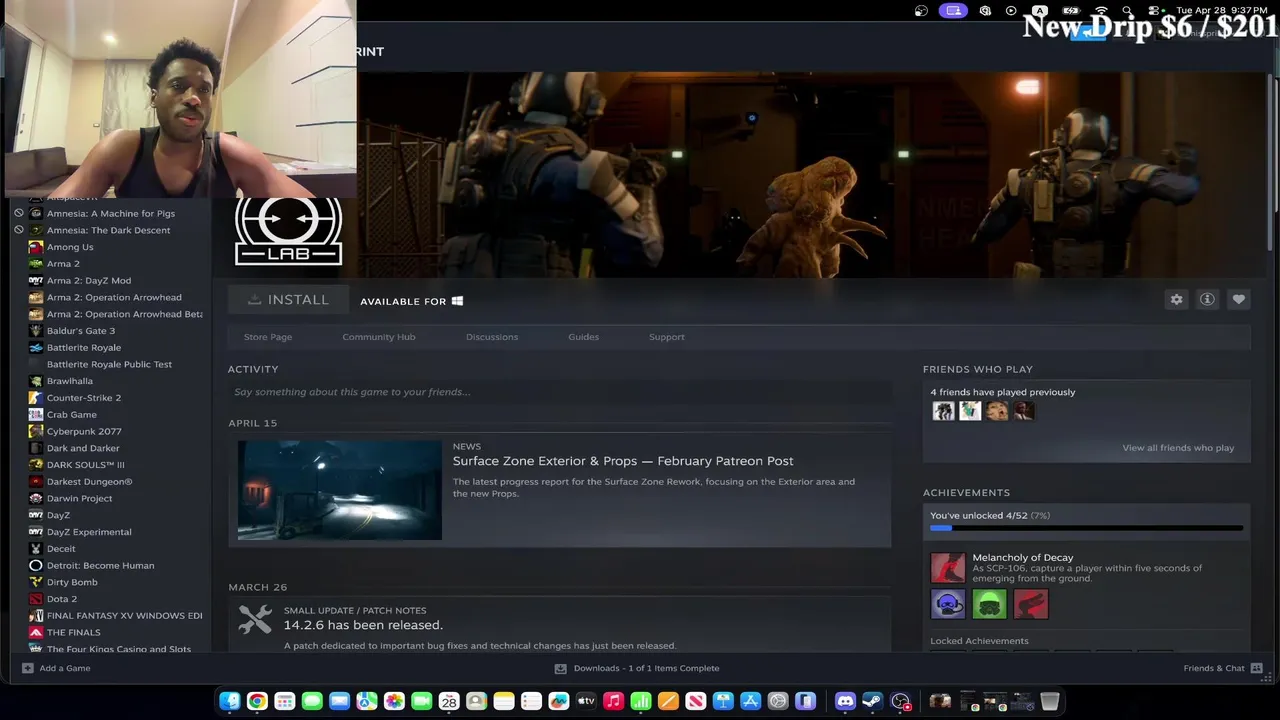Select the blue gas mask achievement icon
The width and height of the screenshot is (1280, 720).
pyautogui.click(x=948, y=604)
